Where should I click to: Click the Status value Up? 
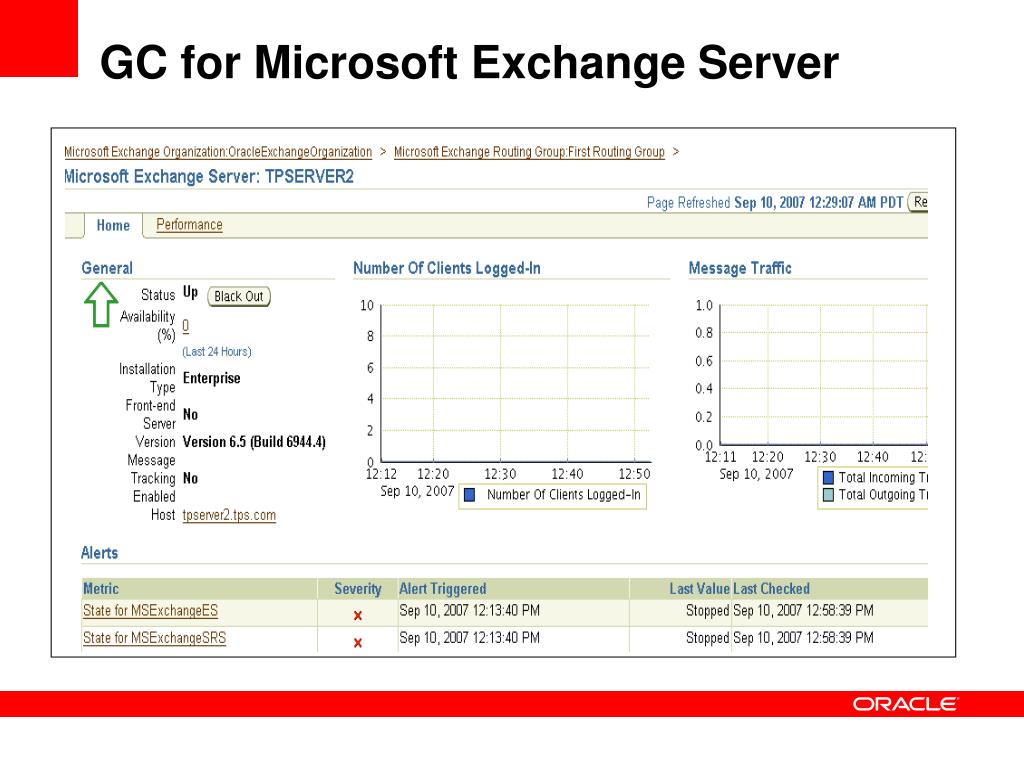coord(190,293)
